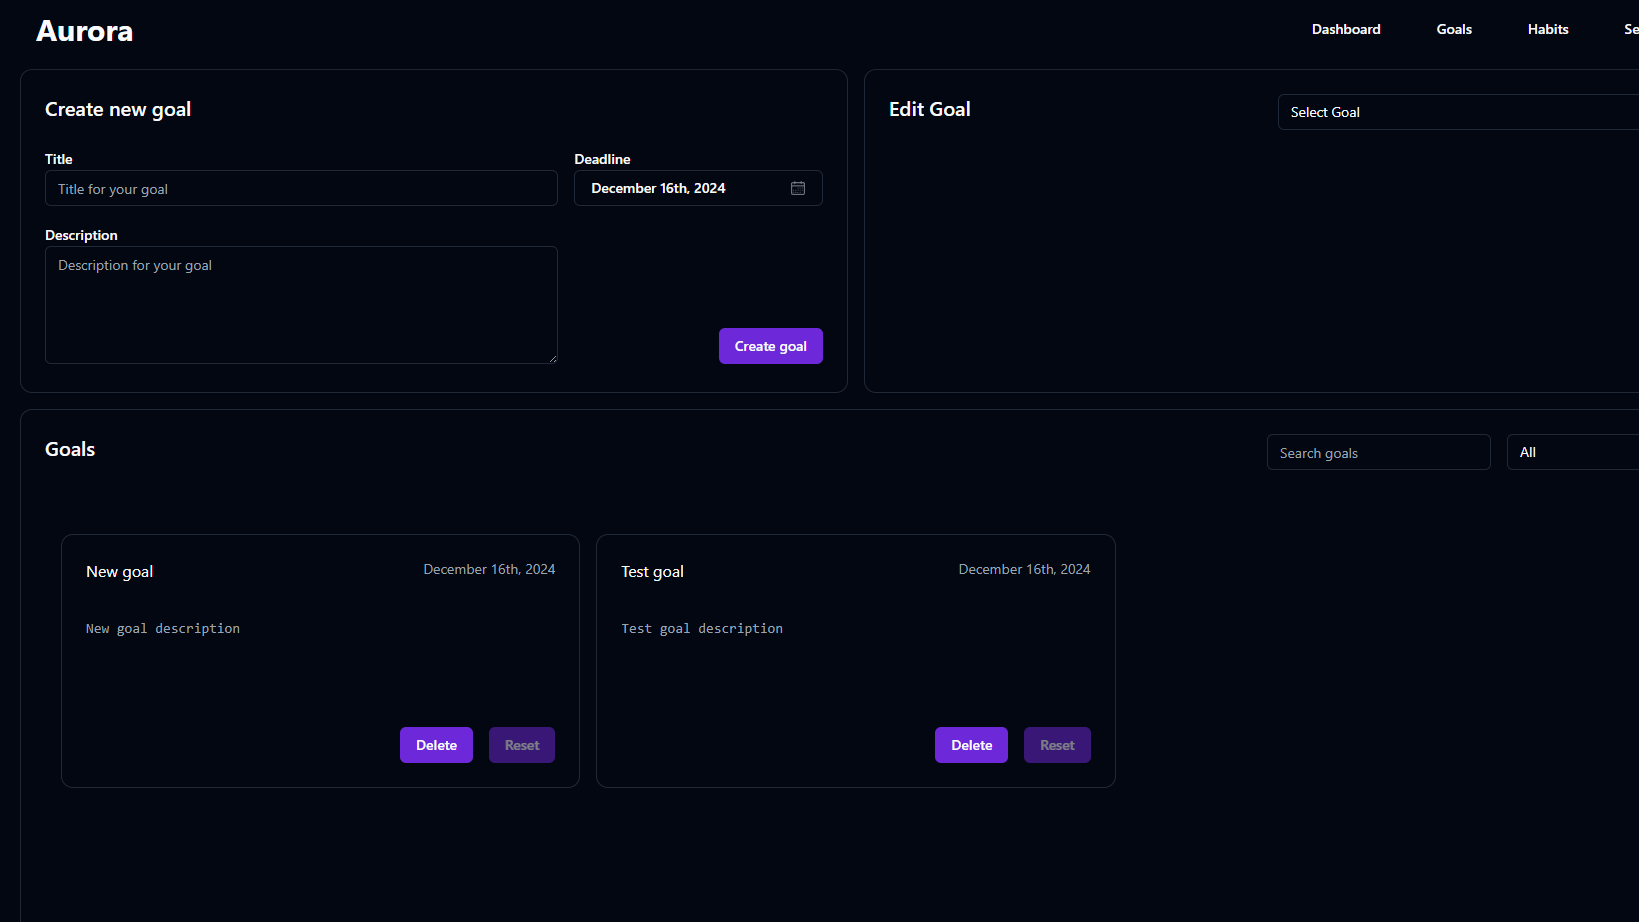Click the Create goal button
The image size is (1639, 922).
pos(770,345)
